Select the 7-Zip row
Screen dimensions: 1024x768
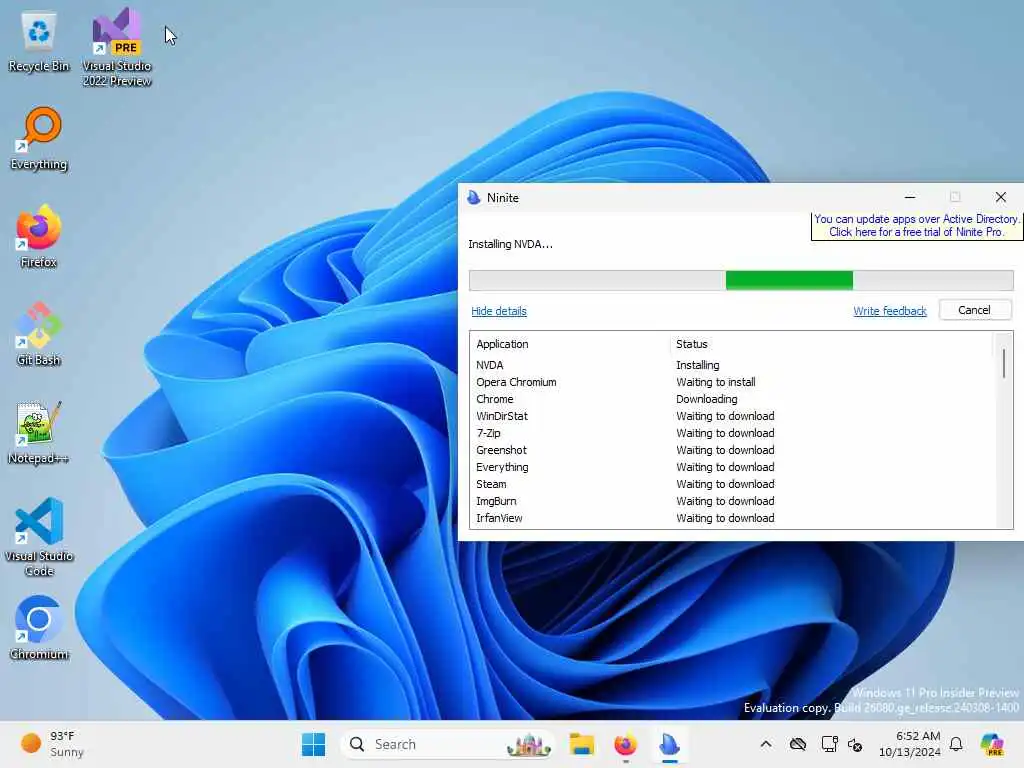pyautogui.click(x=733, y=433)
